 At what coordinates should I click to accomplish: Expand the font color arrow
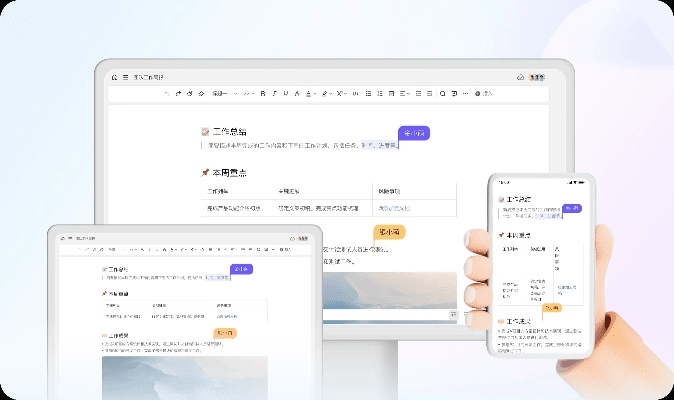[315, 94]
